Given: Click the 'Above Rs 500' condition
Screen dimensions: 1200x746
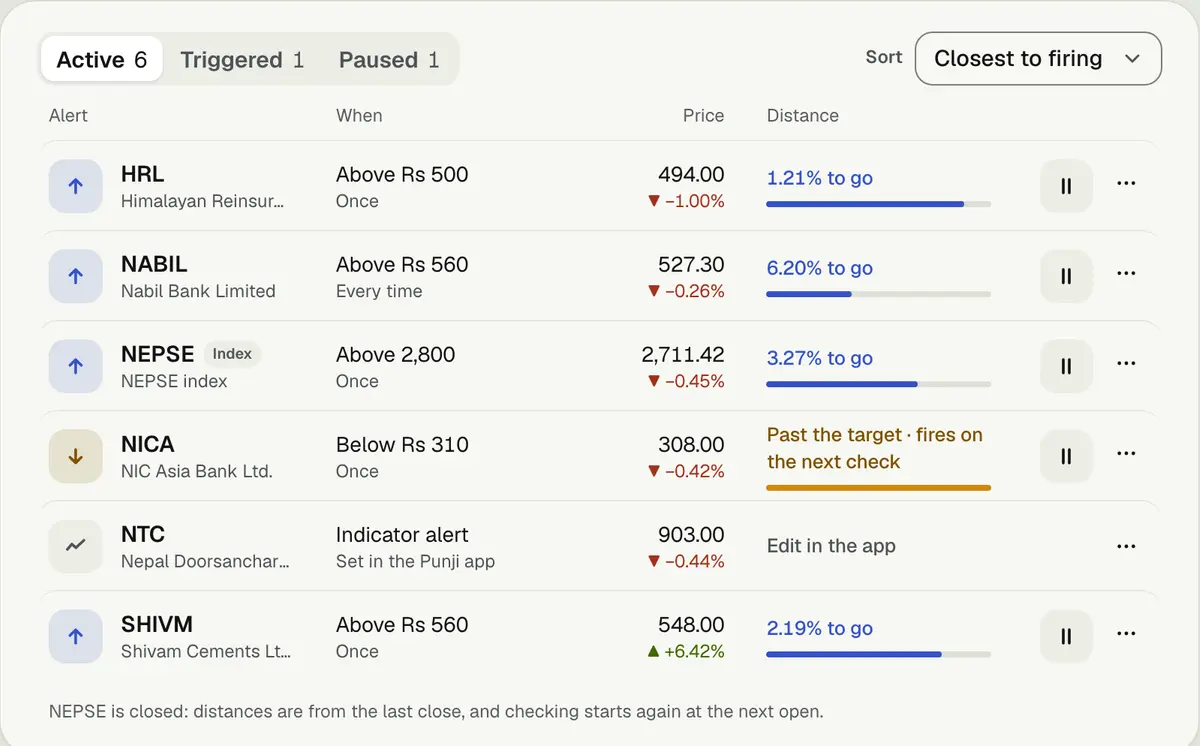Looking at the screenshot, I should (x=402, y=175).
